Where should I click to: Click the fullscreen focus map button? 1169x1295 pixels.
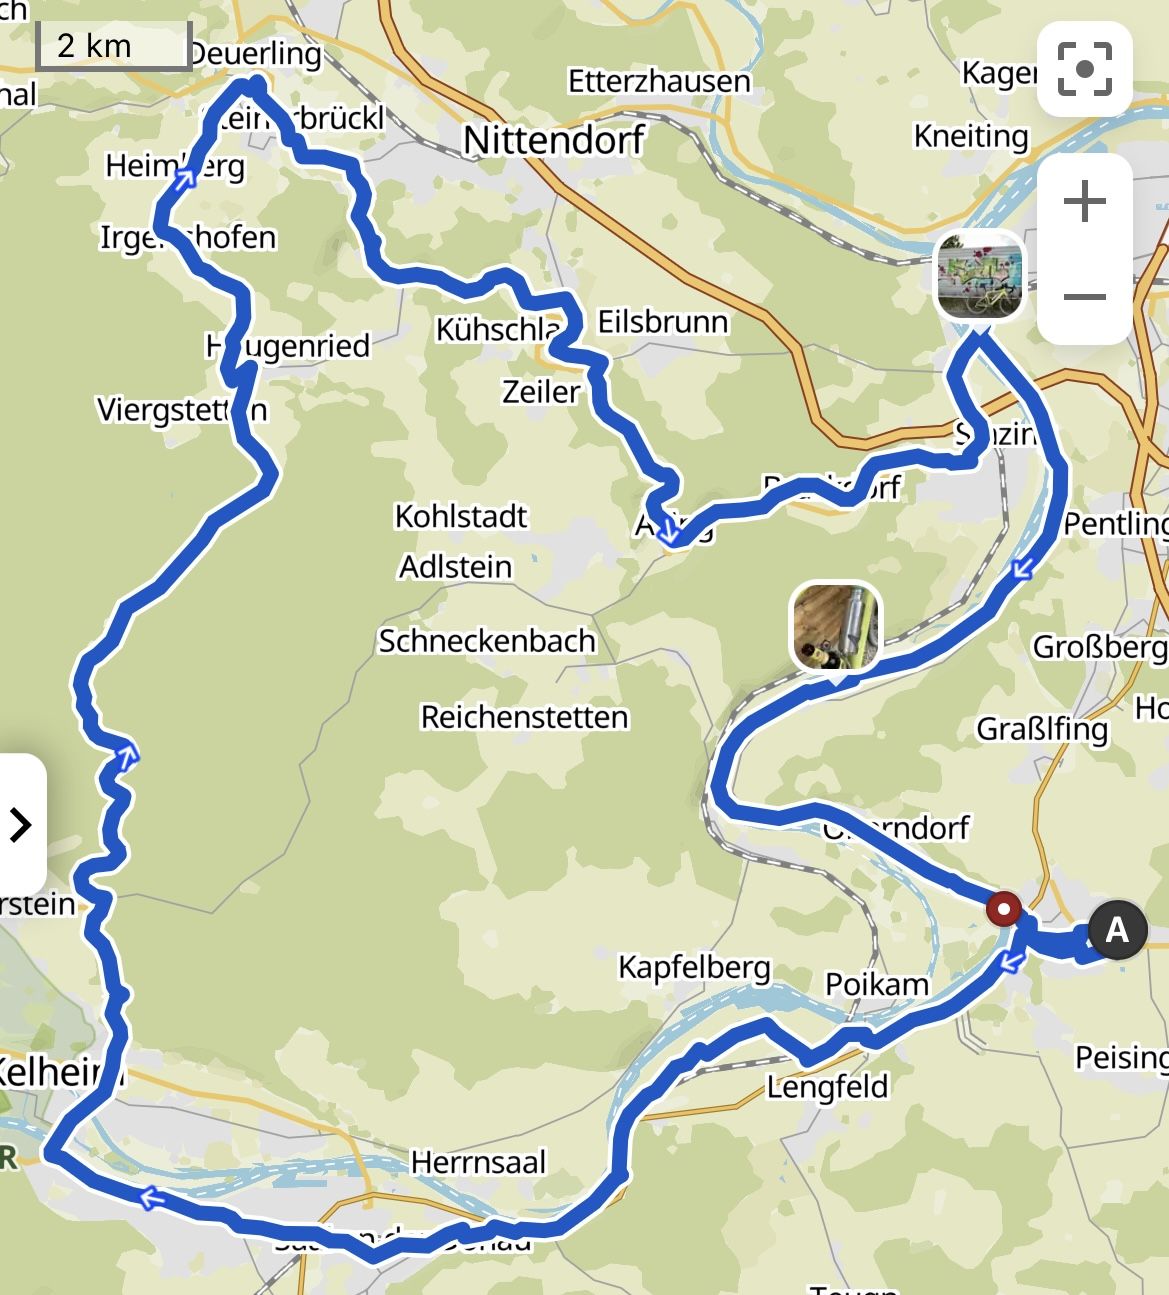click(x=1084, y=69)
